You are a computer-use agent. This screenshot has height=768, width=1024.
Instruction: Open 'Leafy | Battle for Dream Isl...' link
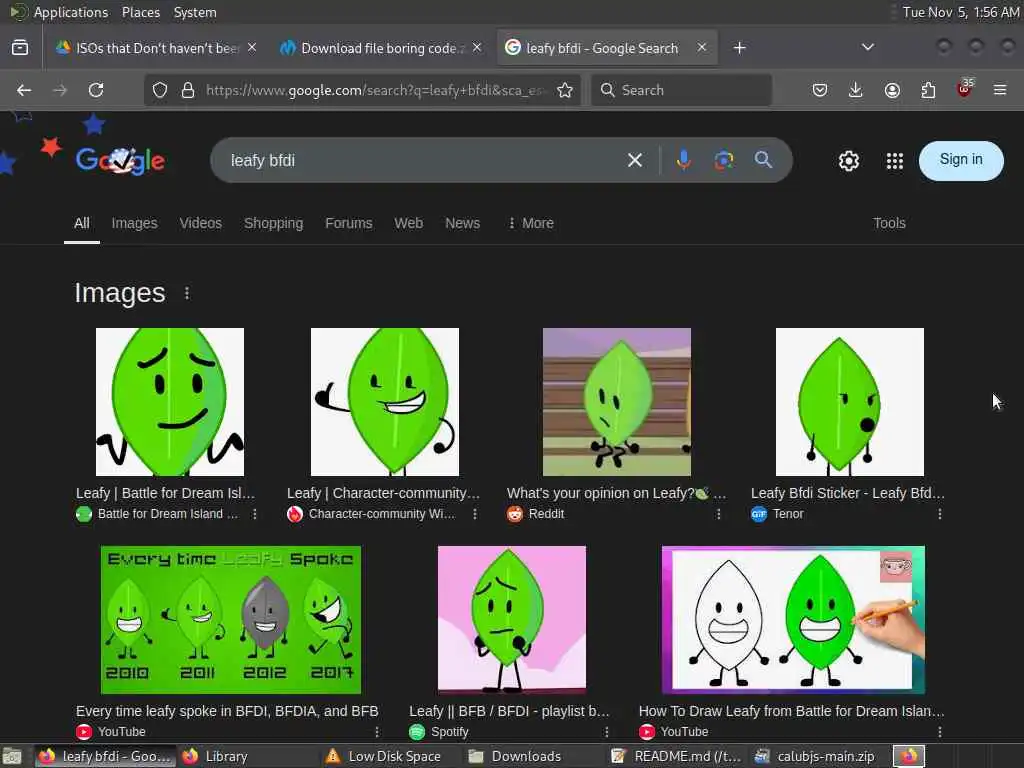click(x=165, y=493)
